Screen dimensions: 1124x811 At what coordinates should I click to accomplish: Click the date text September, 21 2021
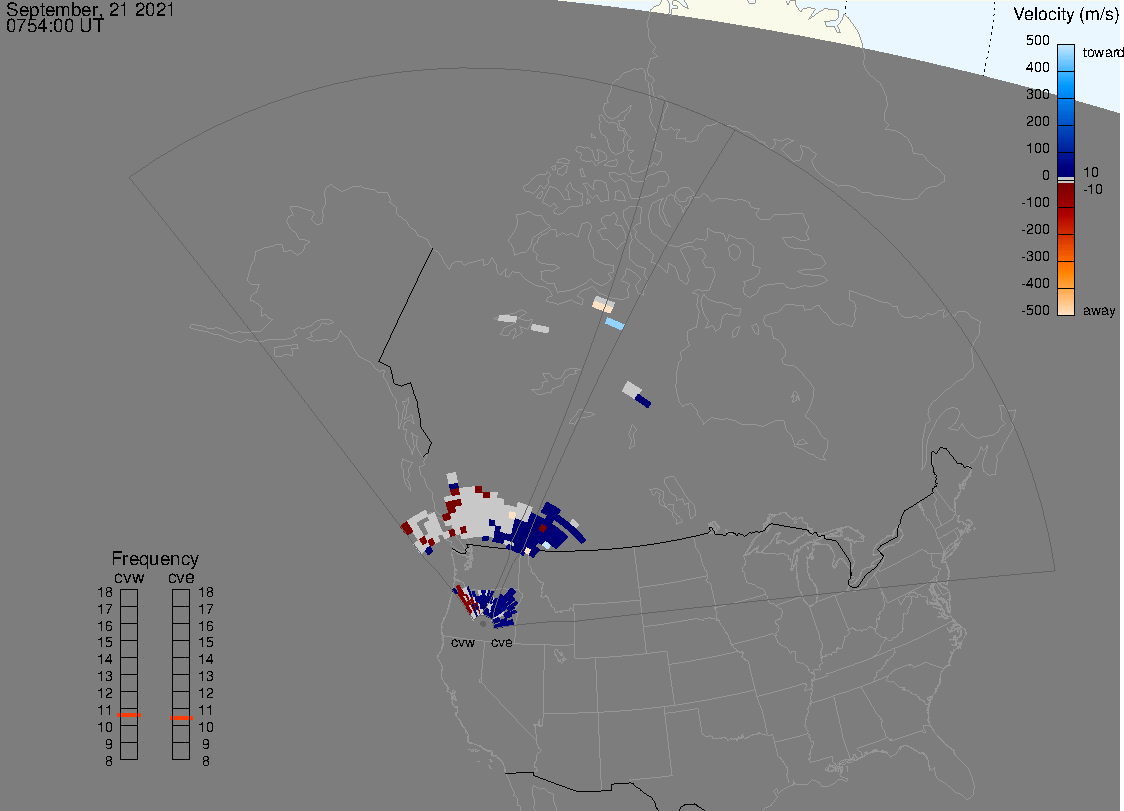pyautogui.click(x=90, y=9)
